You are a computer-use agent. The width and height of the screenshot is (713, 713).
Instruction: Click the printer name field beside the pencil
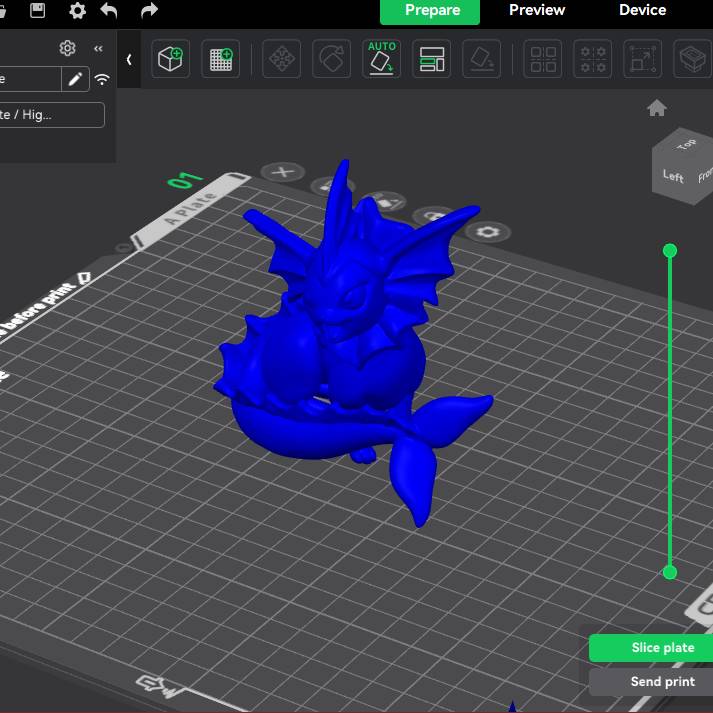coord(30,79)
